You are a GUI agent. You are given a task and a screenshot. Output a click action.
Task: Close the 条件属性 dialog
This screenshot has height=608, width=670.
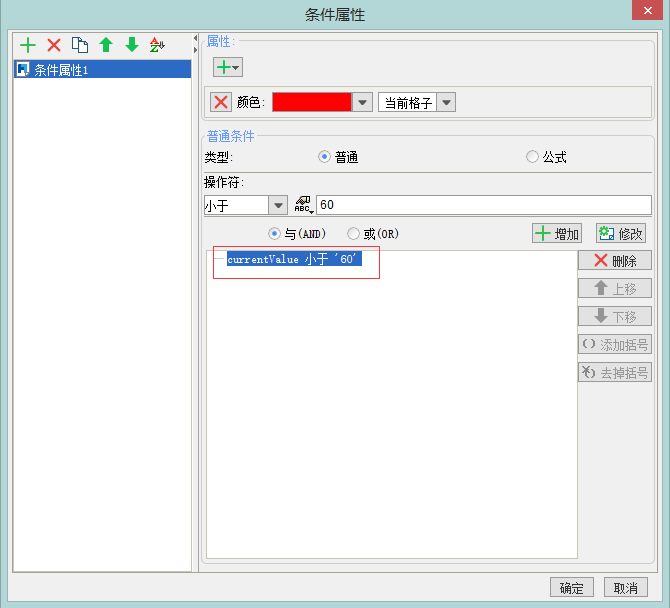647,10
